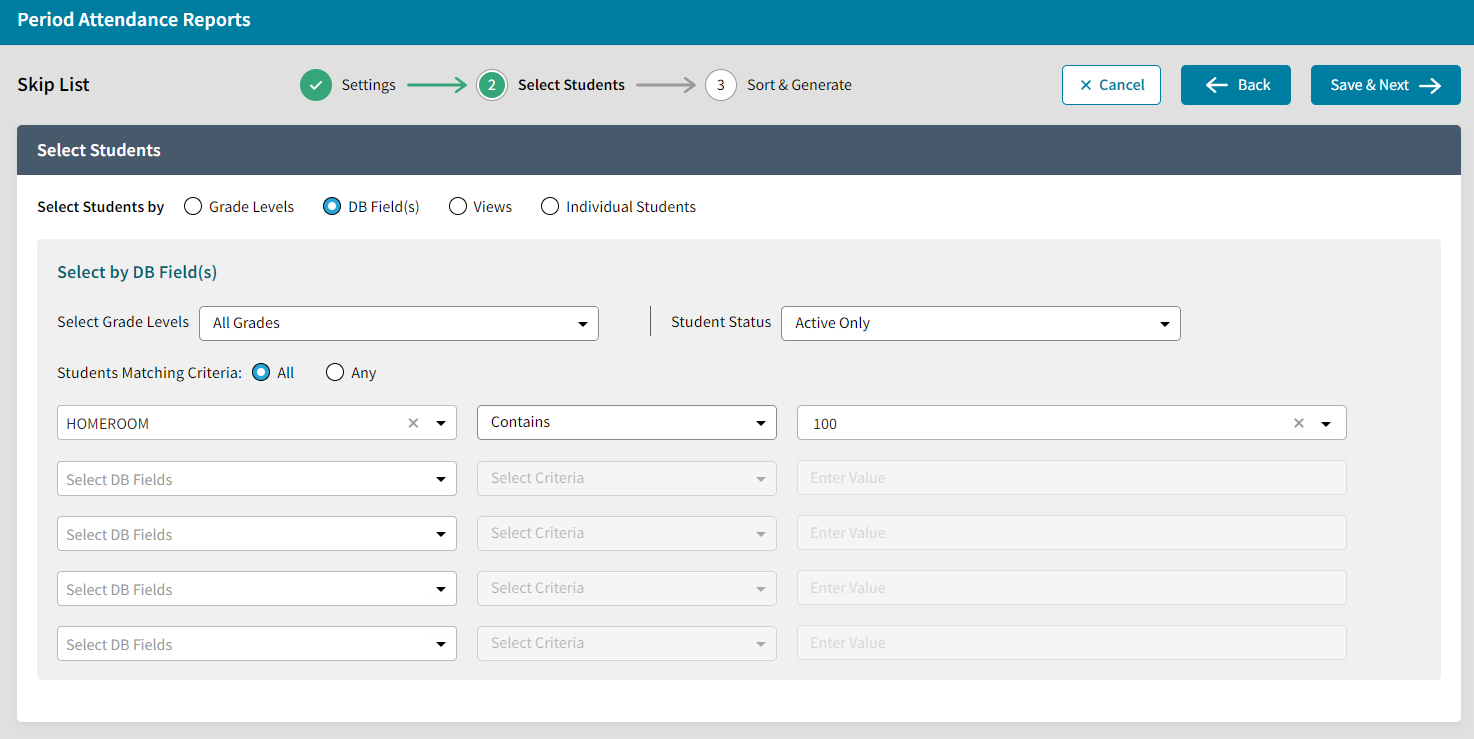Set matching criteria to All
Screen dimensions: 1474x739
click(262, 372)
